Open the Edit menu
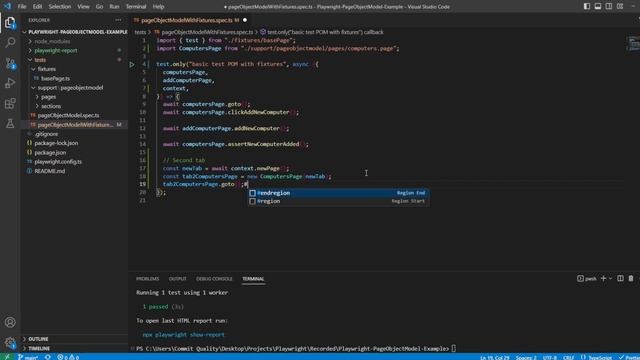 coord(38,7)
